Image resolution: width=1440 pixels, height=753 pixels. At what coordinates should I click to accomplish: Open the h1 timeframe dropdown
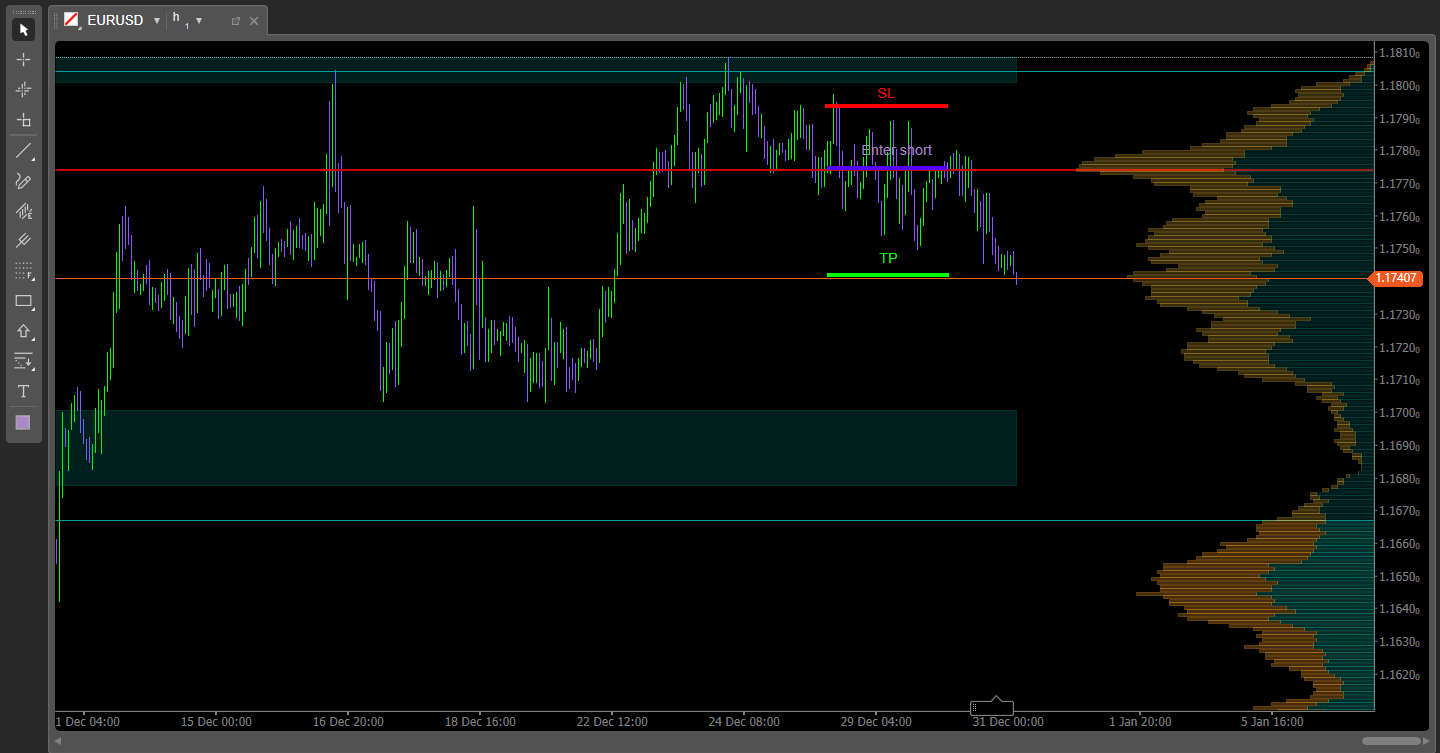pos(199,20)
